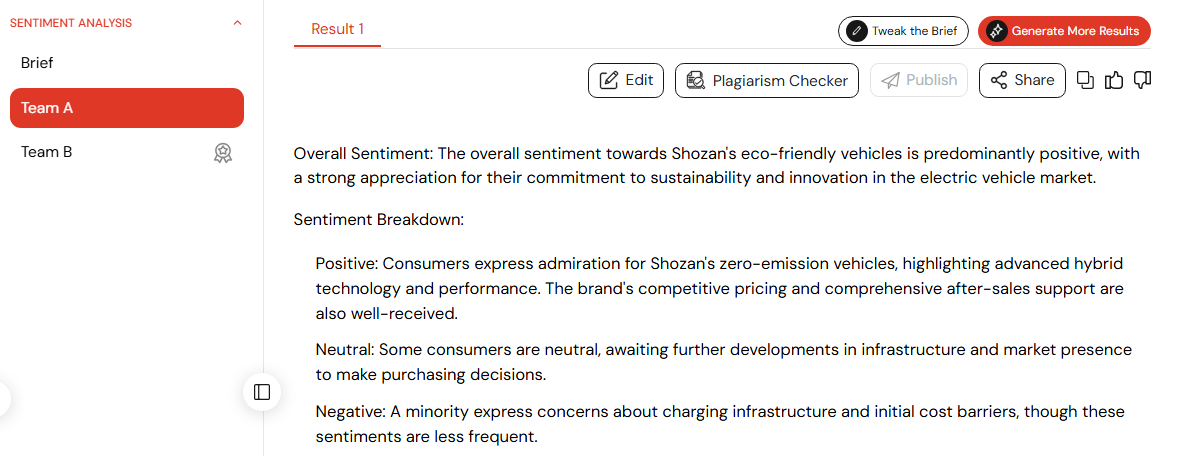Copy the result with the copy icon
Screen dimensions: 1180x456
(1085, 81)
